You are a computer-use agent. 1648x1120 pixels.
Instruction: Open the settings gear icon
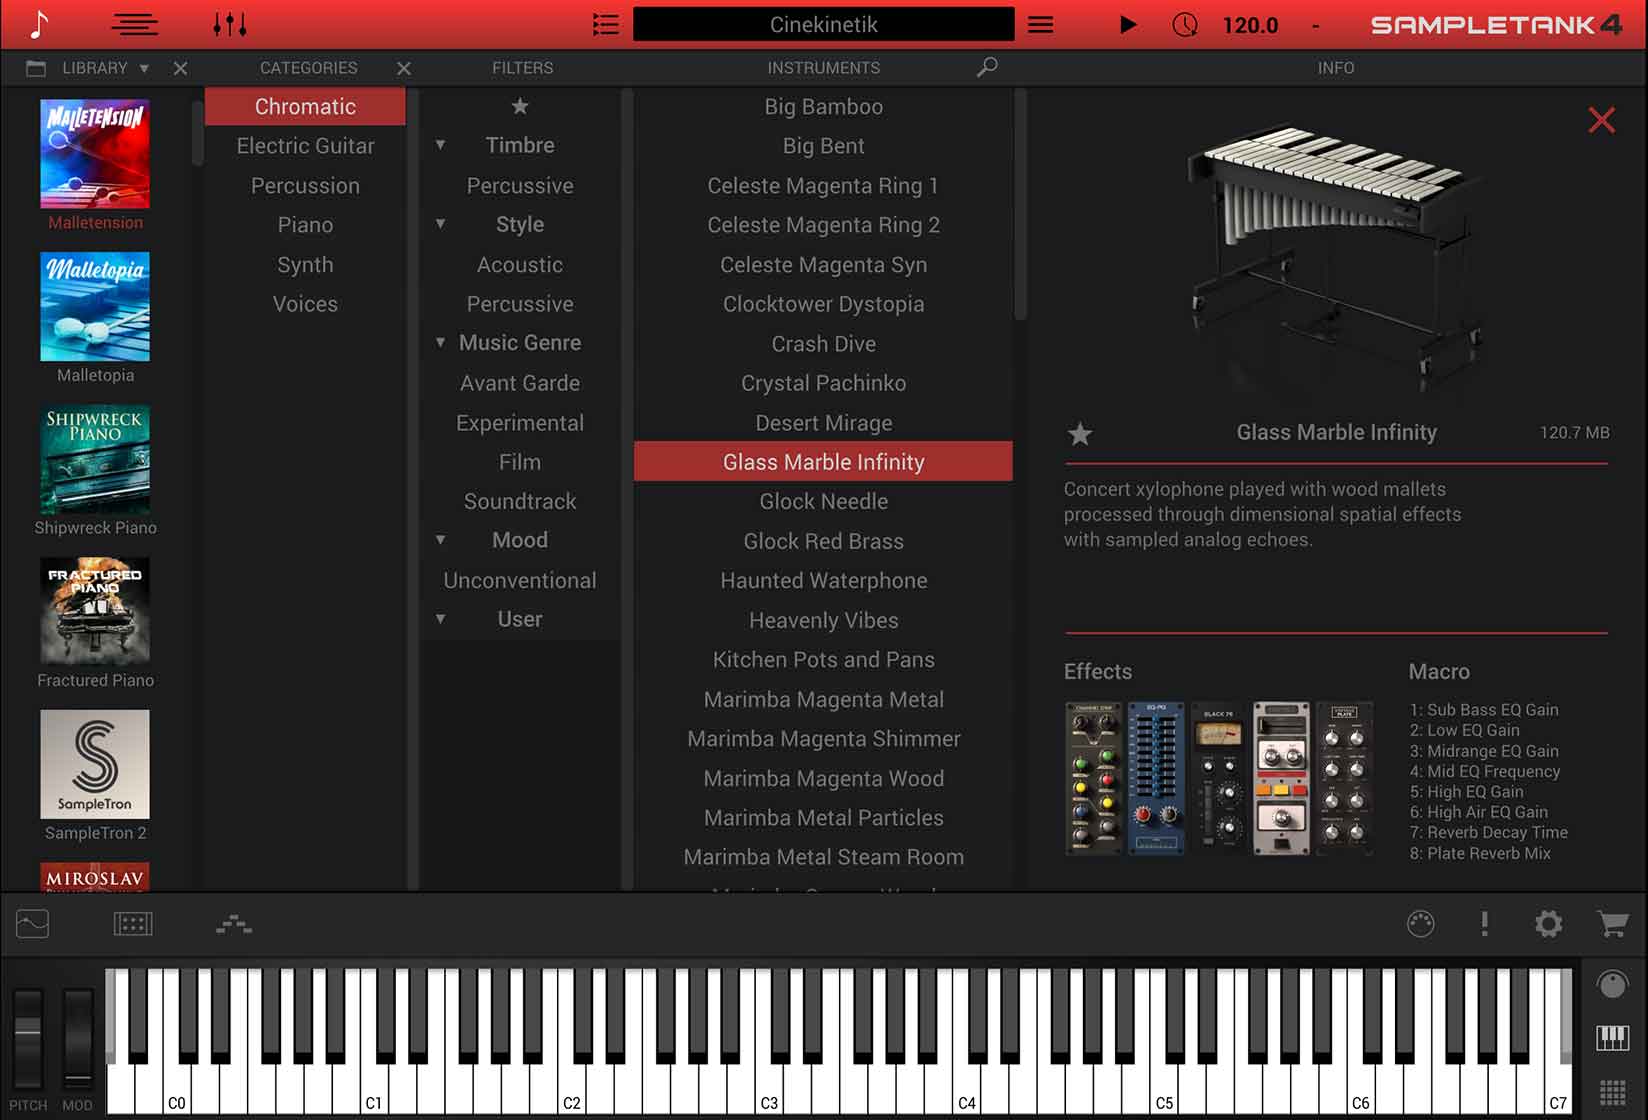click(1548, 924)
